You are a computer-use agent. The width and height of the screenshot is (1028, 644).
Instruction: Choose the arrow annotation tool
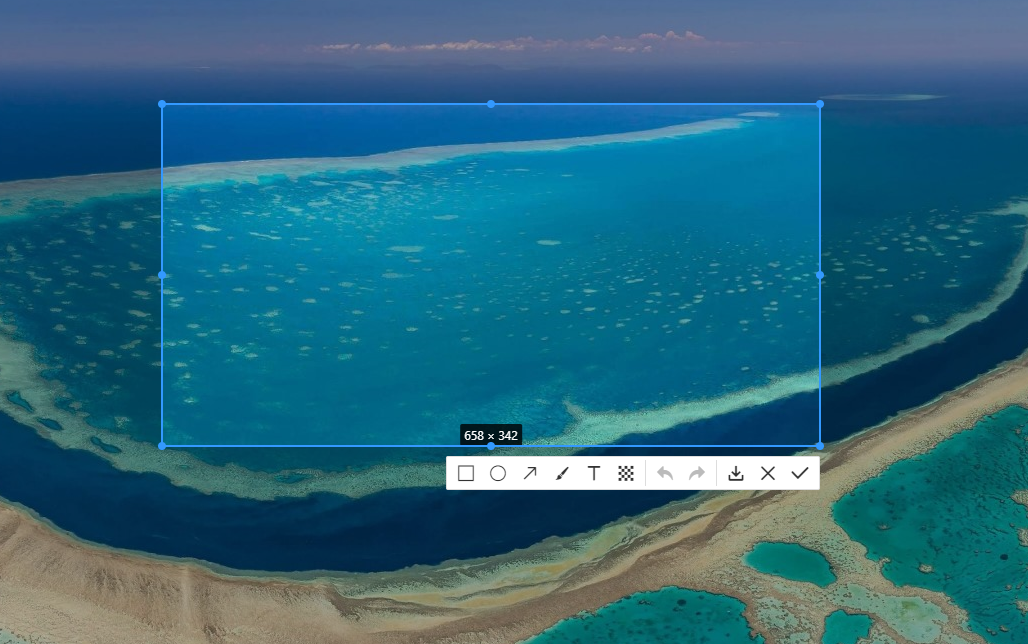click(530, 473)
